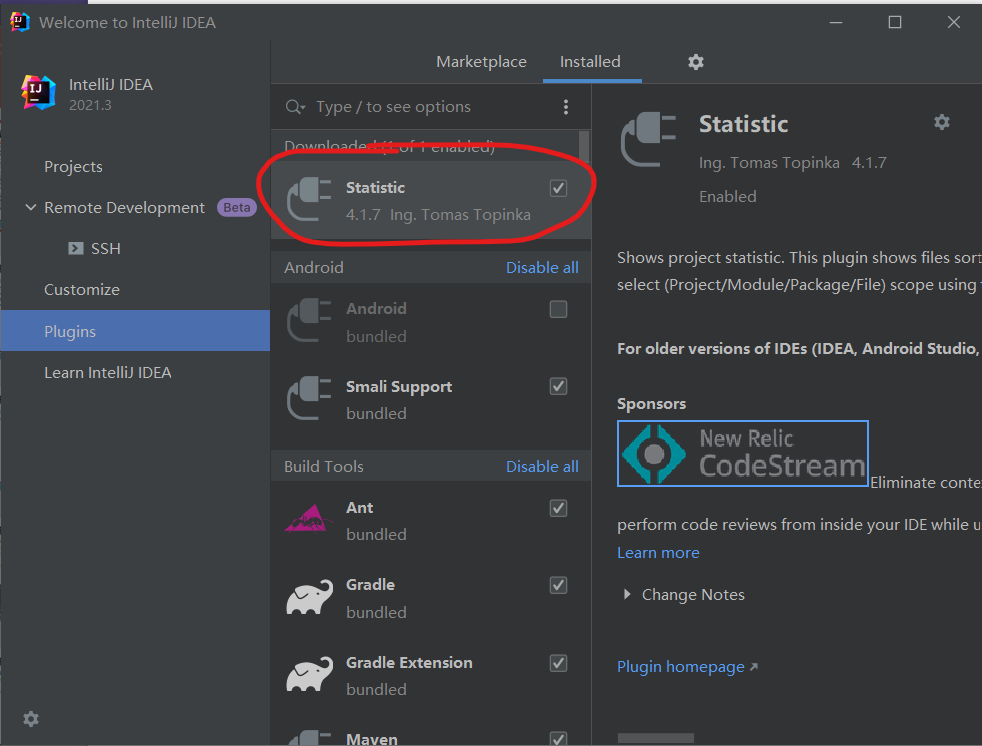Click the horizontal scrollbar in details panel
The image size is (982, 746).
[656, 738]
